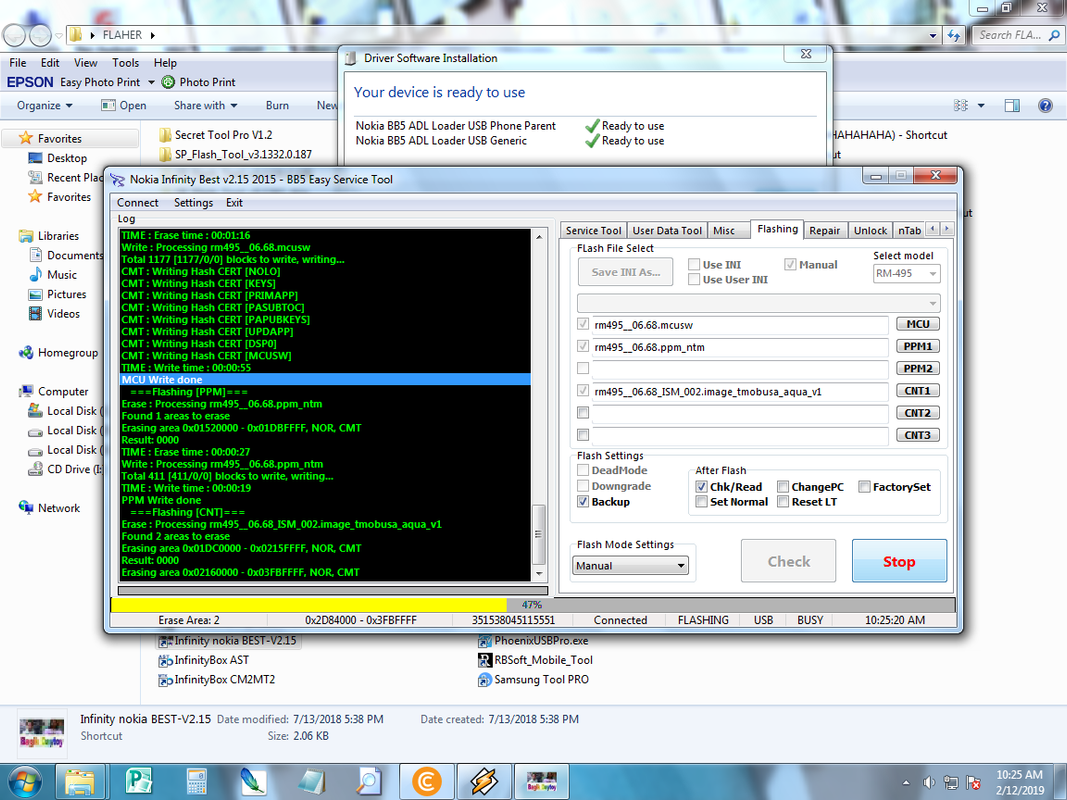Toggle Downgrade checkbox
This screenshot has height=800, width=1067.
(x=583, y=486)
